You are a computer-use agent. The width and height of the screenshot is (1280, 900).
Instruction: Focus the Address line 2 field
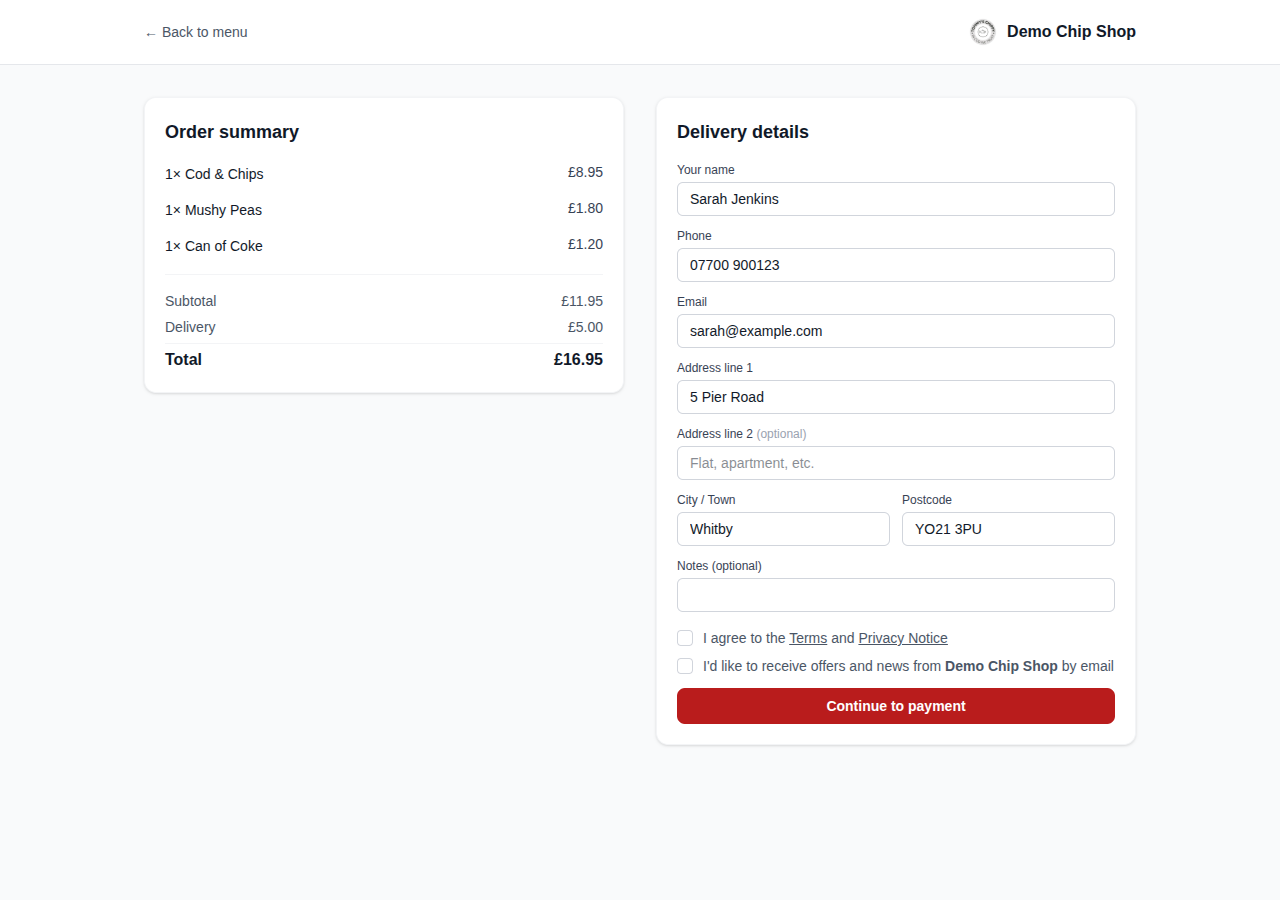pos(896,463)
